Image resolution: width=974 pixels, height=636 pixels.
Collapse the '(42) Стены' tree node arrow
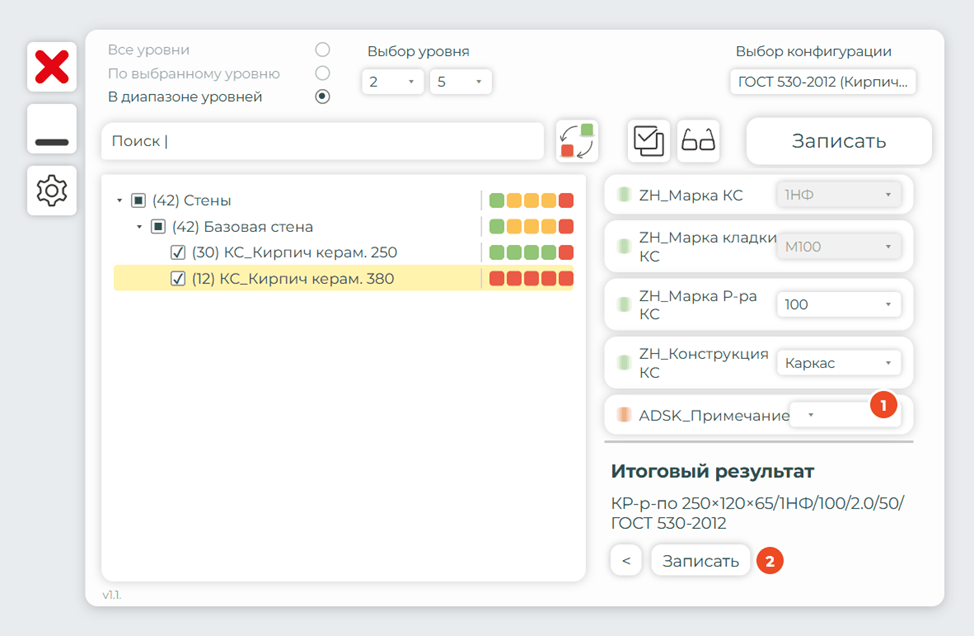pyautogui.click(x=119, y=201)
